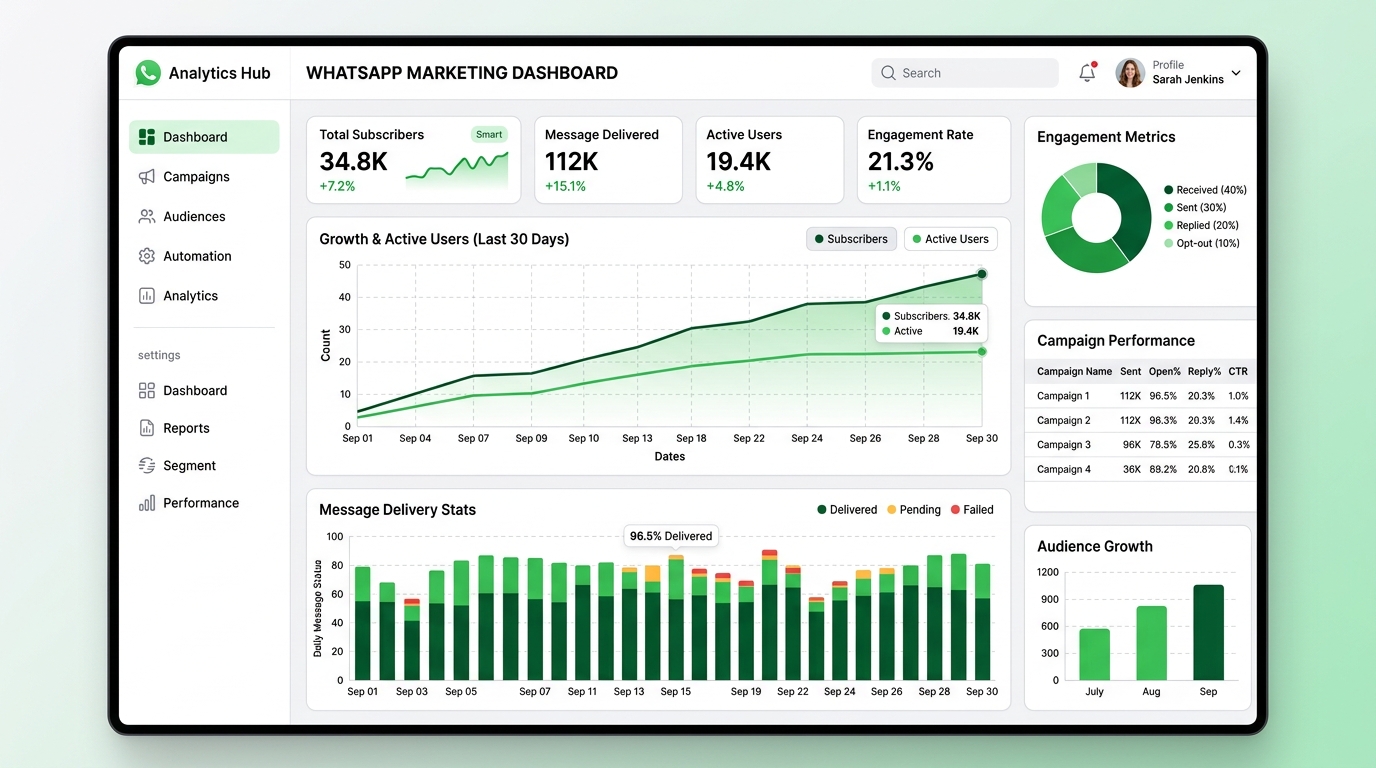
Task: Click the Segment icon in sidebar
Action: tap(147, 466)
